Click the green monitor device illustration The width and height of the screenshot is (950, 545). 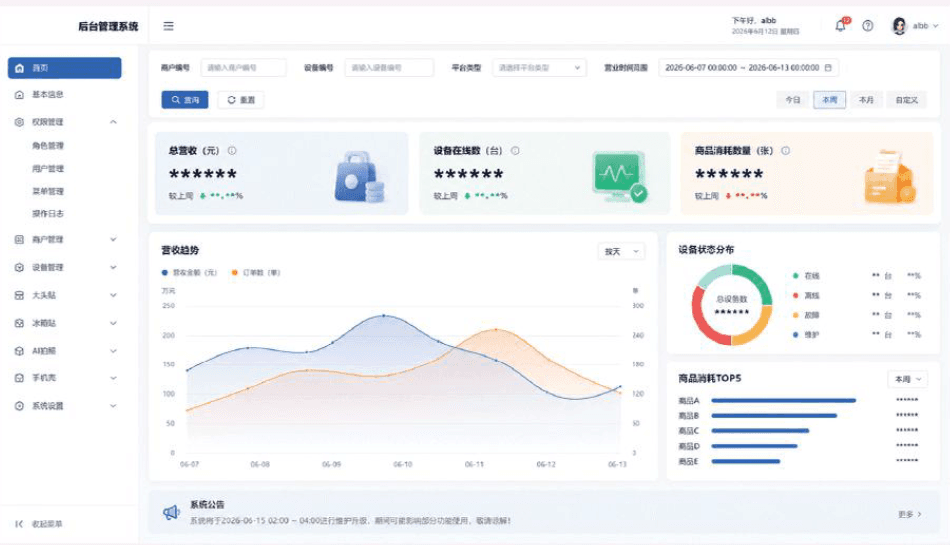point(619,177)
